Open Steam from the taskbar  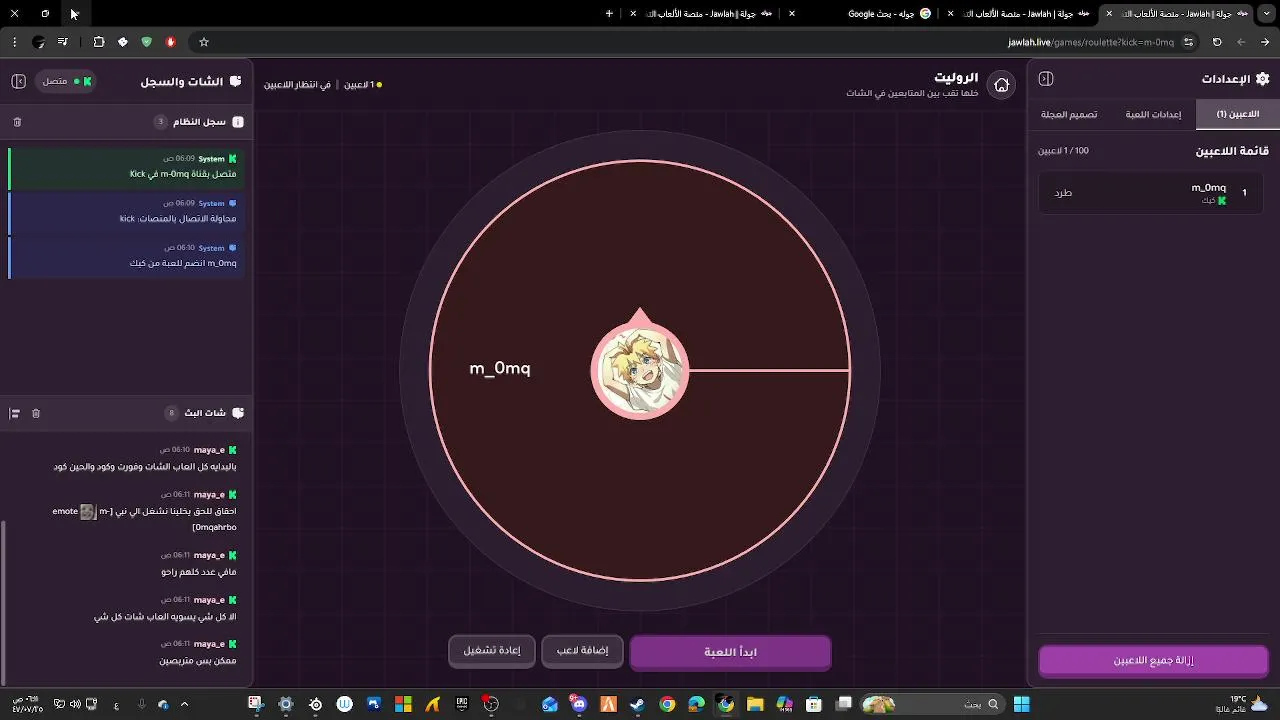[x=637, y=704]
